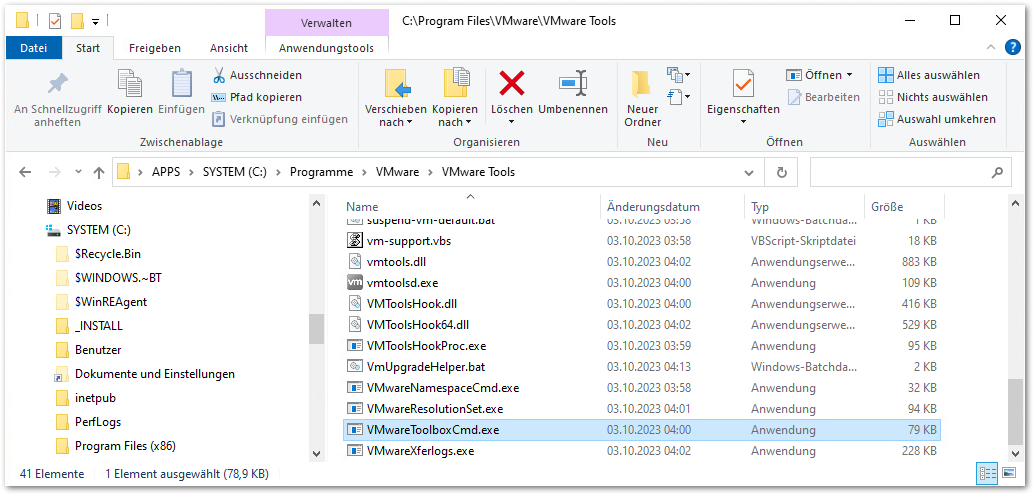Click the red Löschen icon
The height and width of the screenshot is (495, 1034).
512,84
